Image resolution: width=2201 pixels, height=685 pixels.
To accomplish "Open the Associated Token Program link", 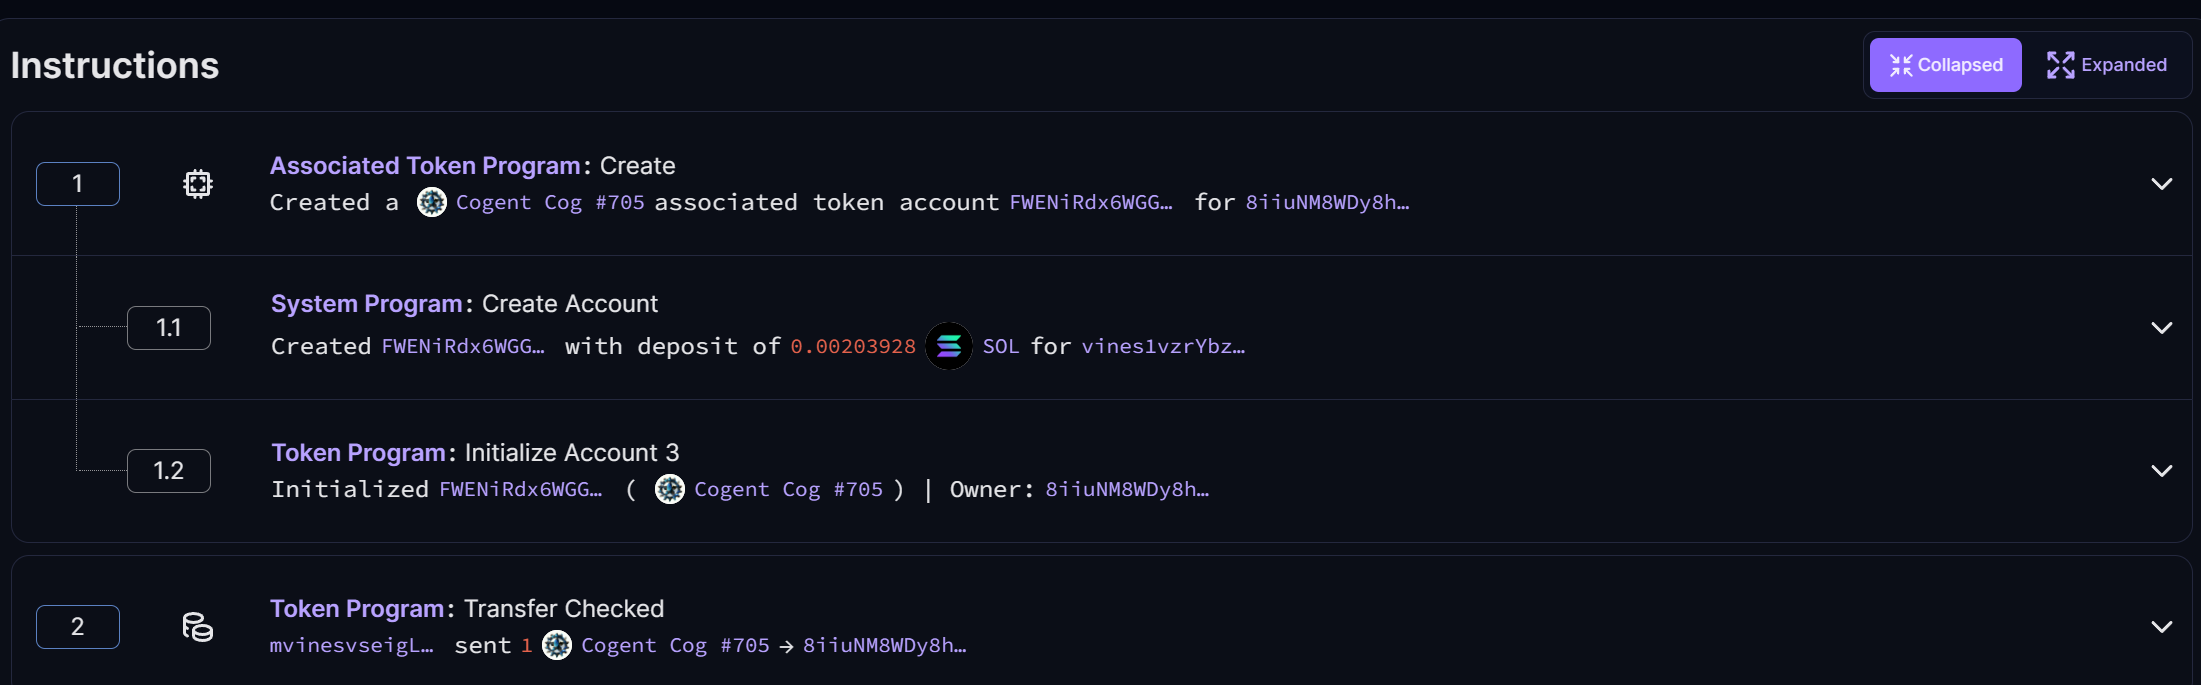I will pyautogui.click(x=425, y=166).
